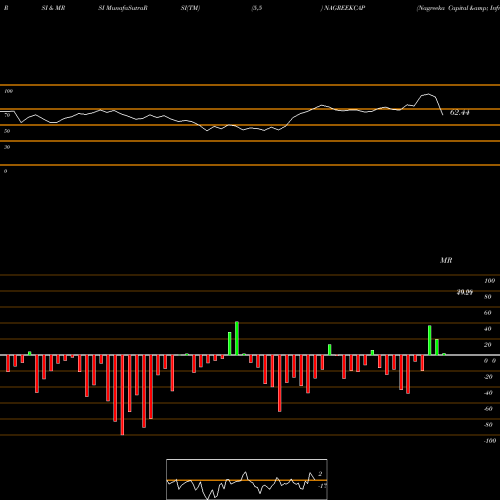
Task: Click the MR axis label -60
Action: tap(488, 409)
